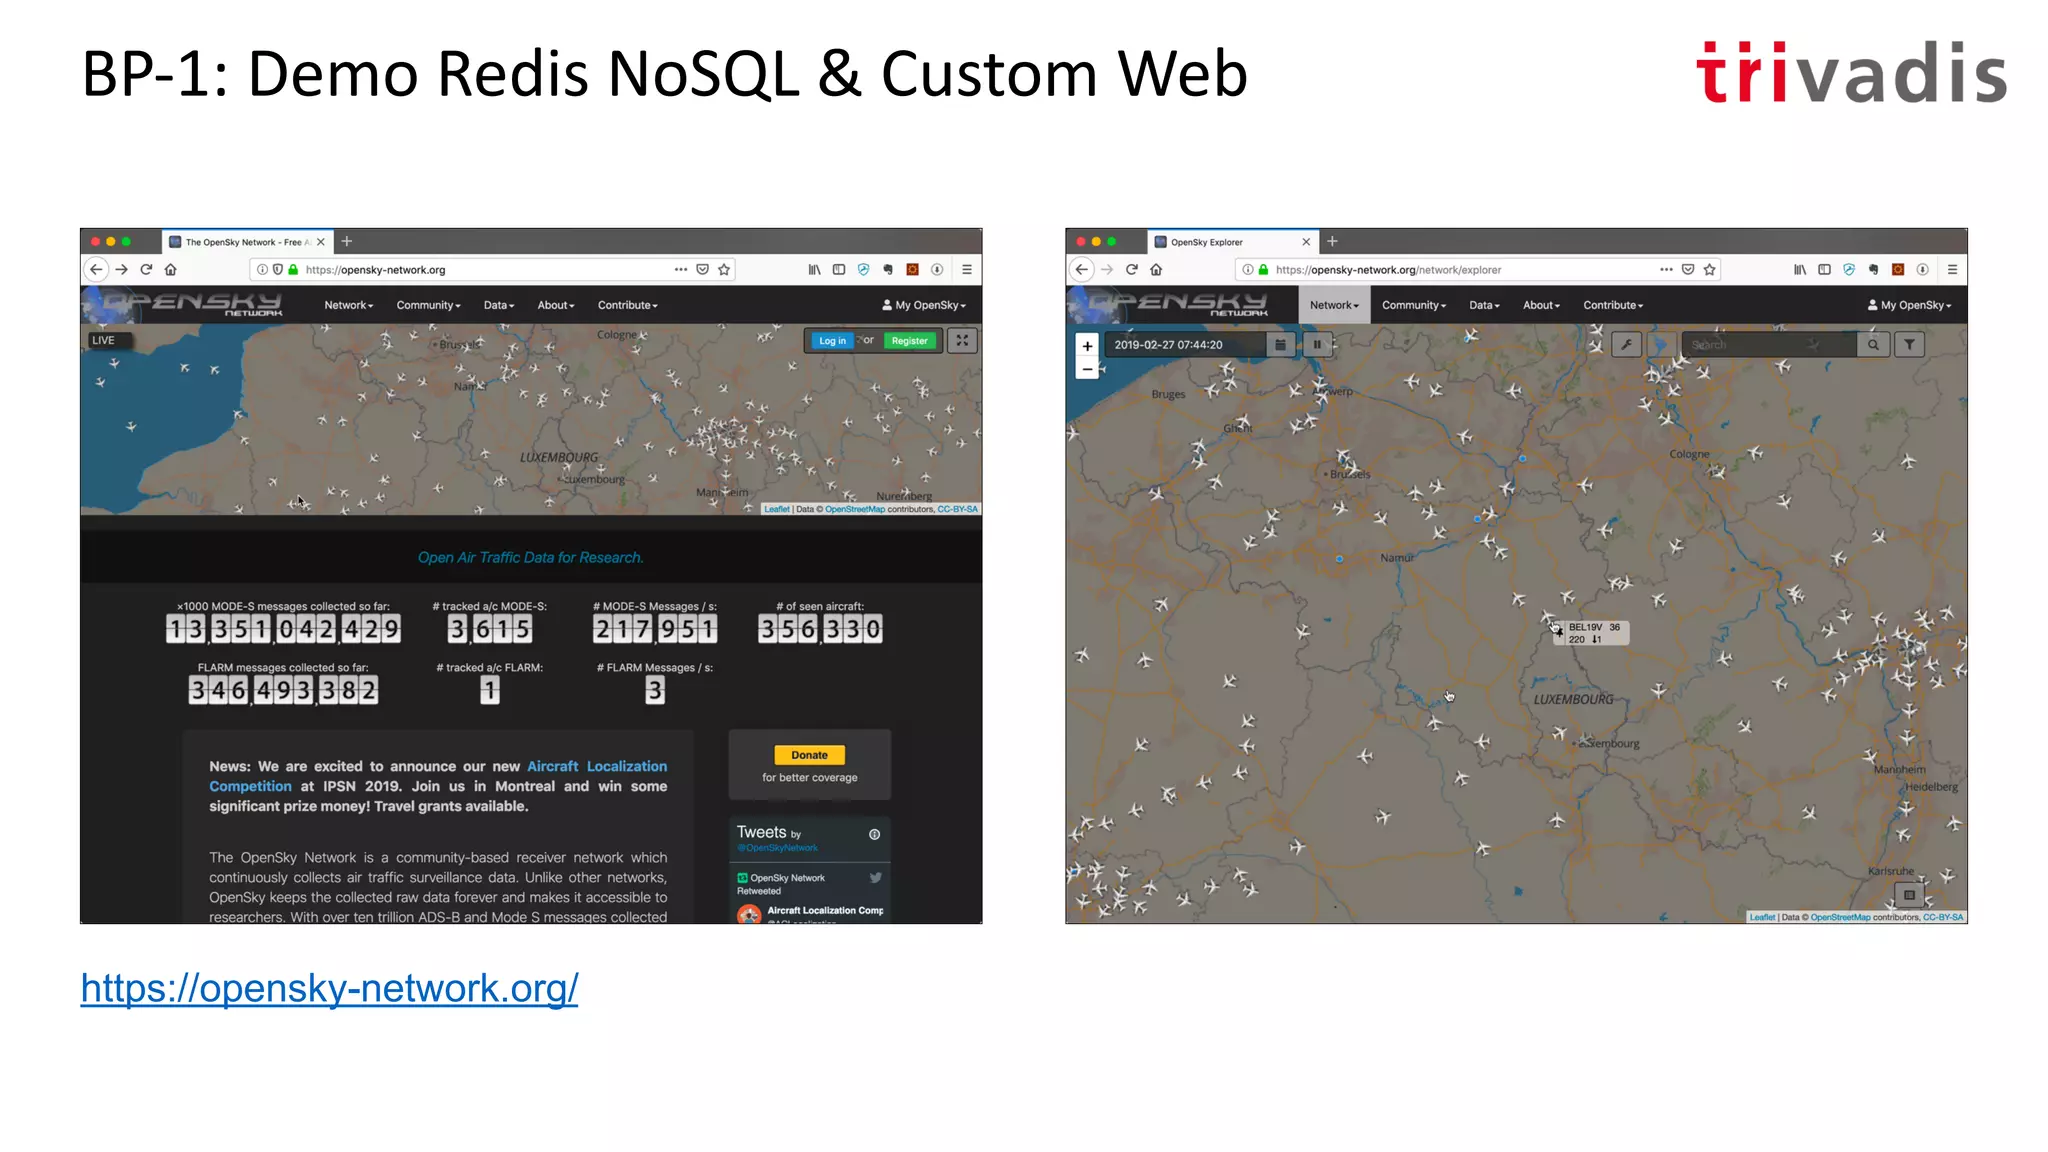Click the layers box icon on the Explorer map
2048x1152 pixels.
click(1909, 895)
